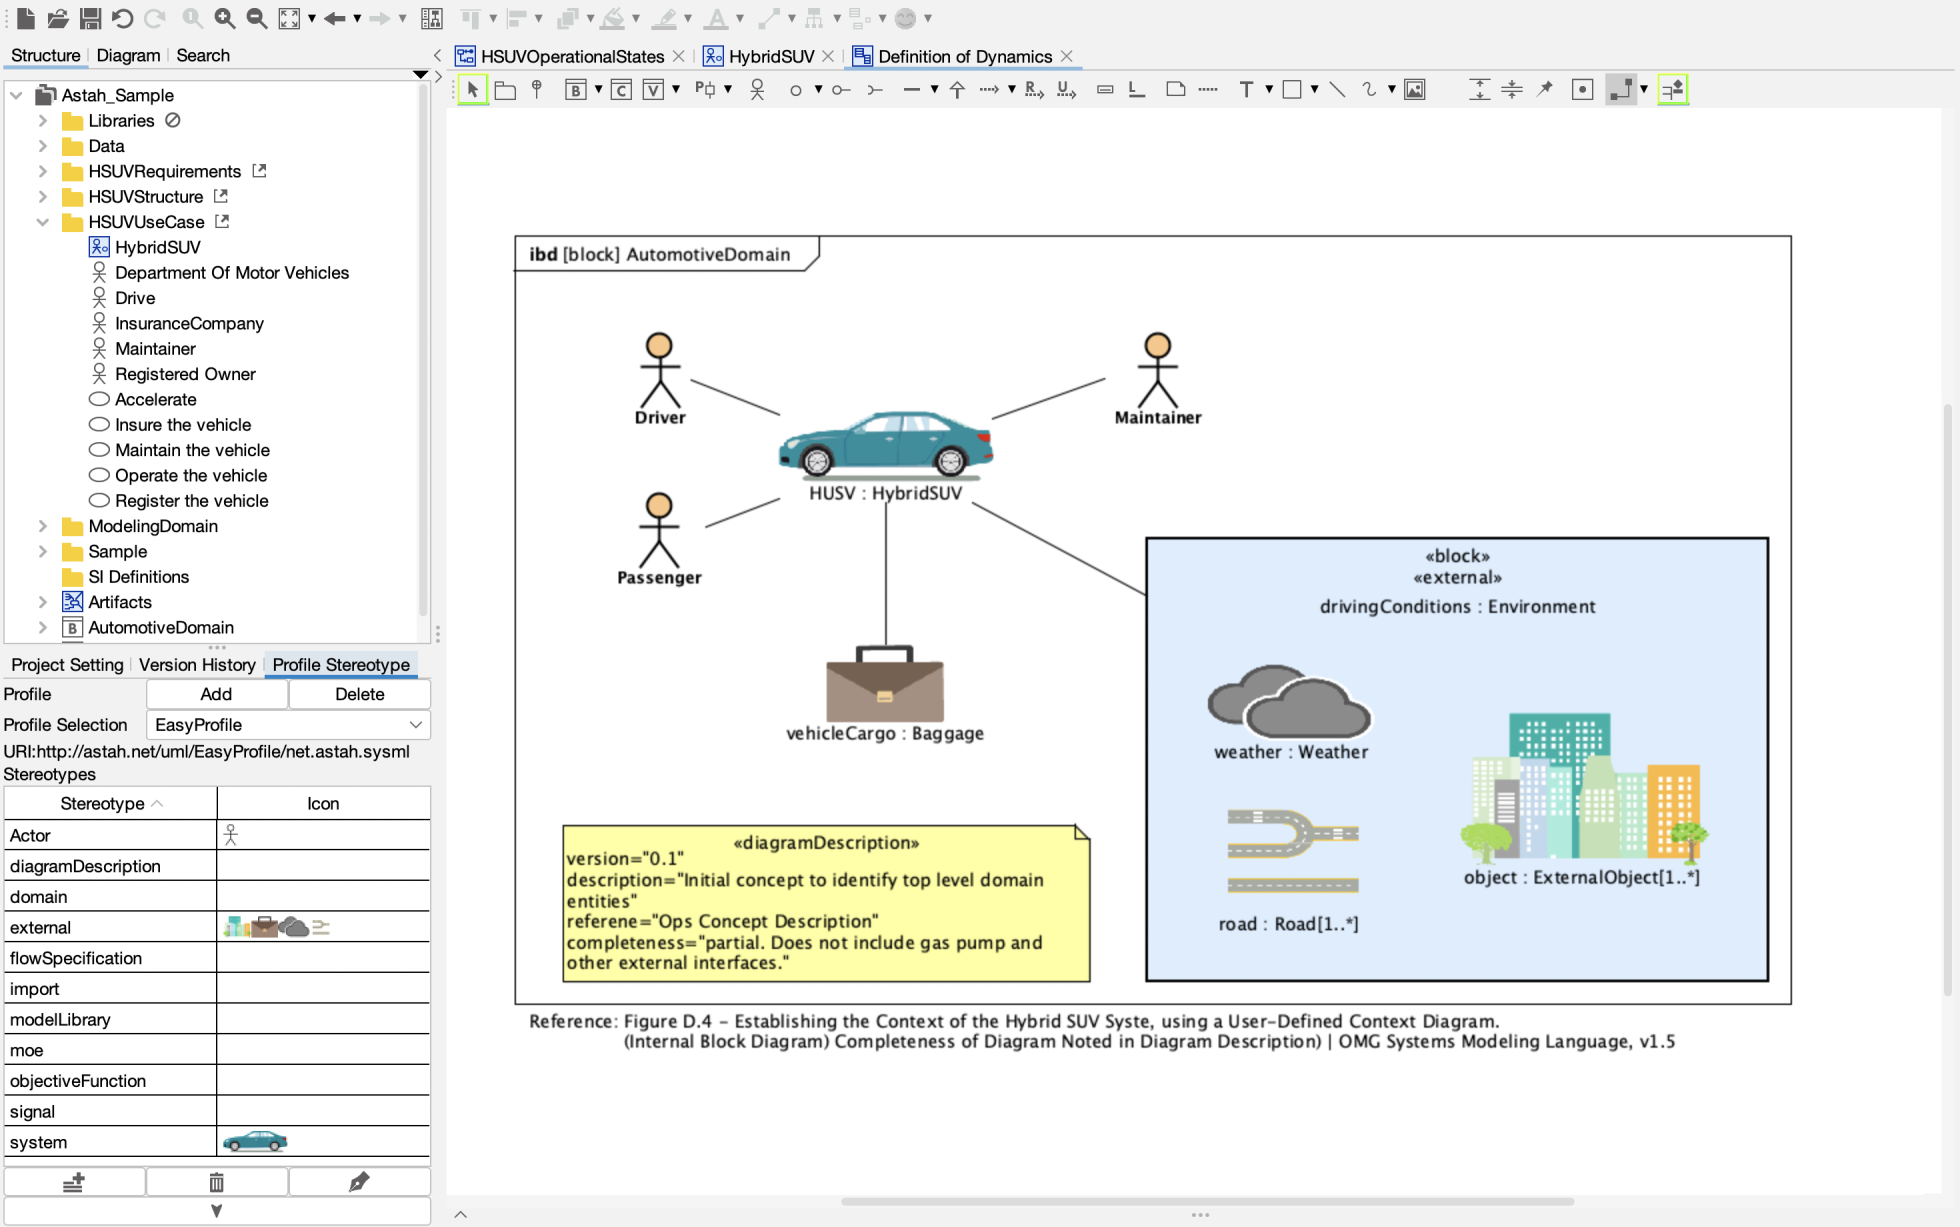1960x1227 pixels.
Task: Click the Fit Diagram to Window icon
Action: [289, 18]
